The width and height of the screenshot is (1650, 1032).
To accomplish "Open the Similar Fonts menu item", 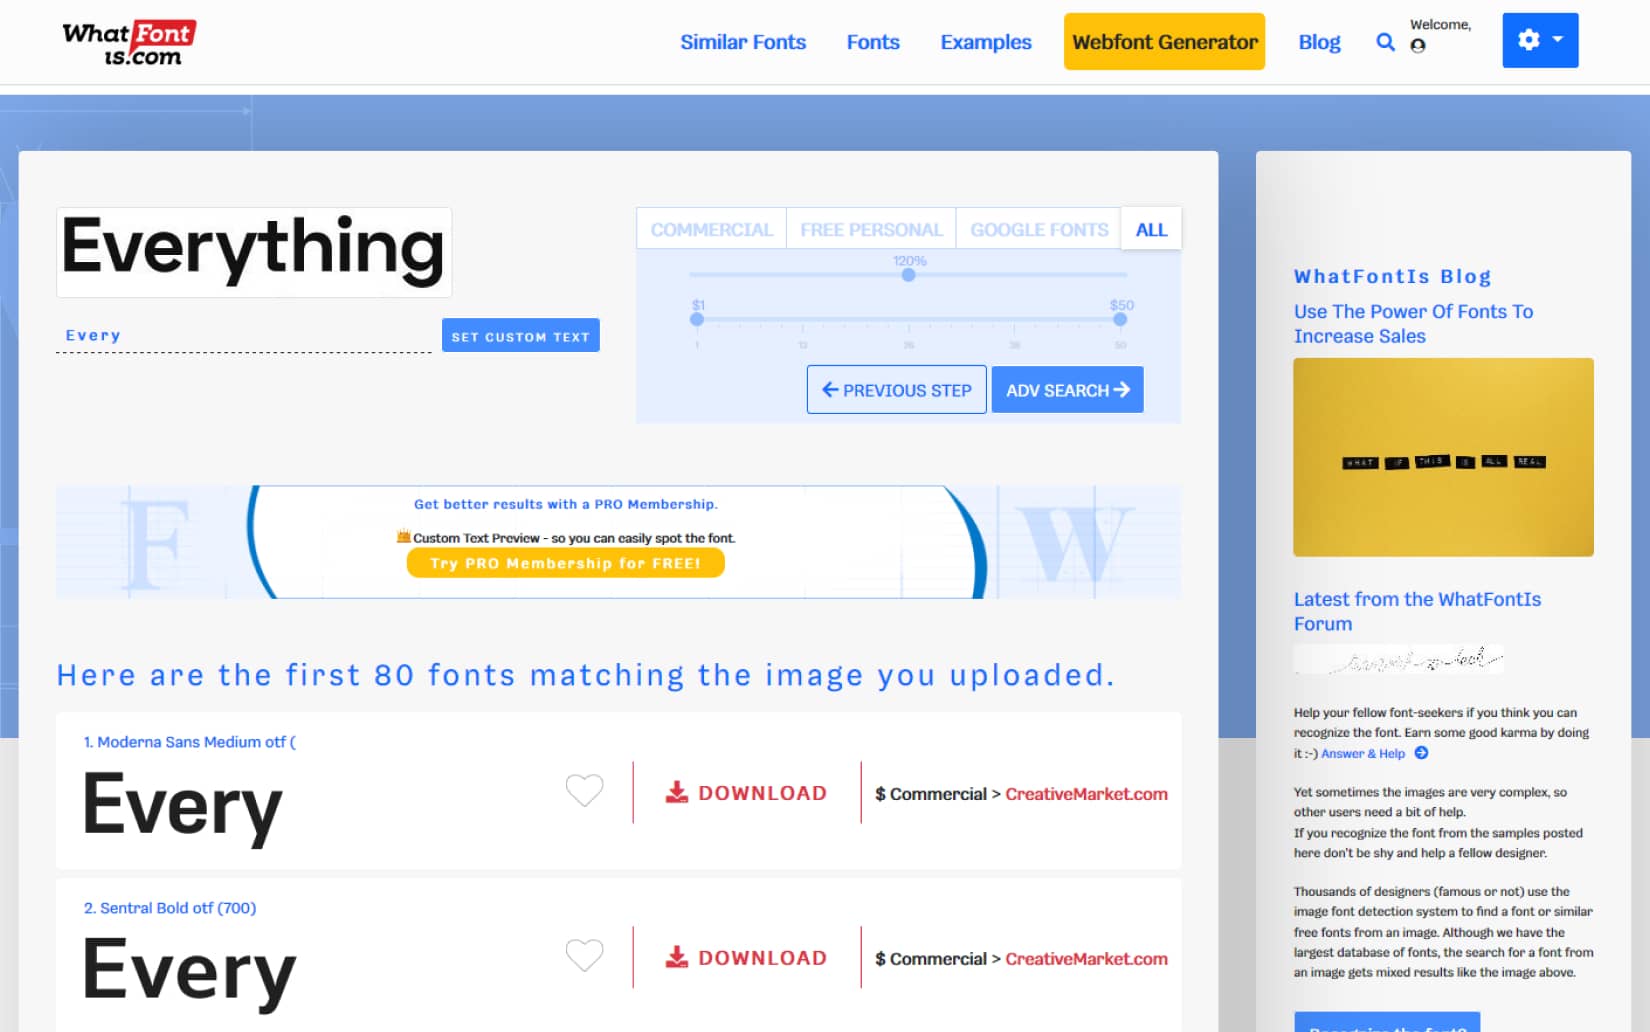I will [742, 42].
